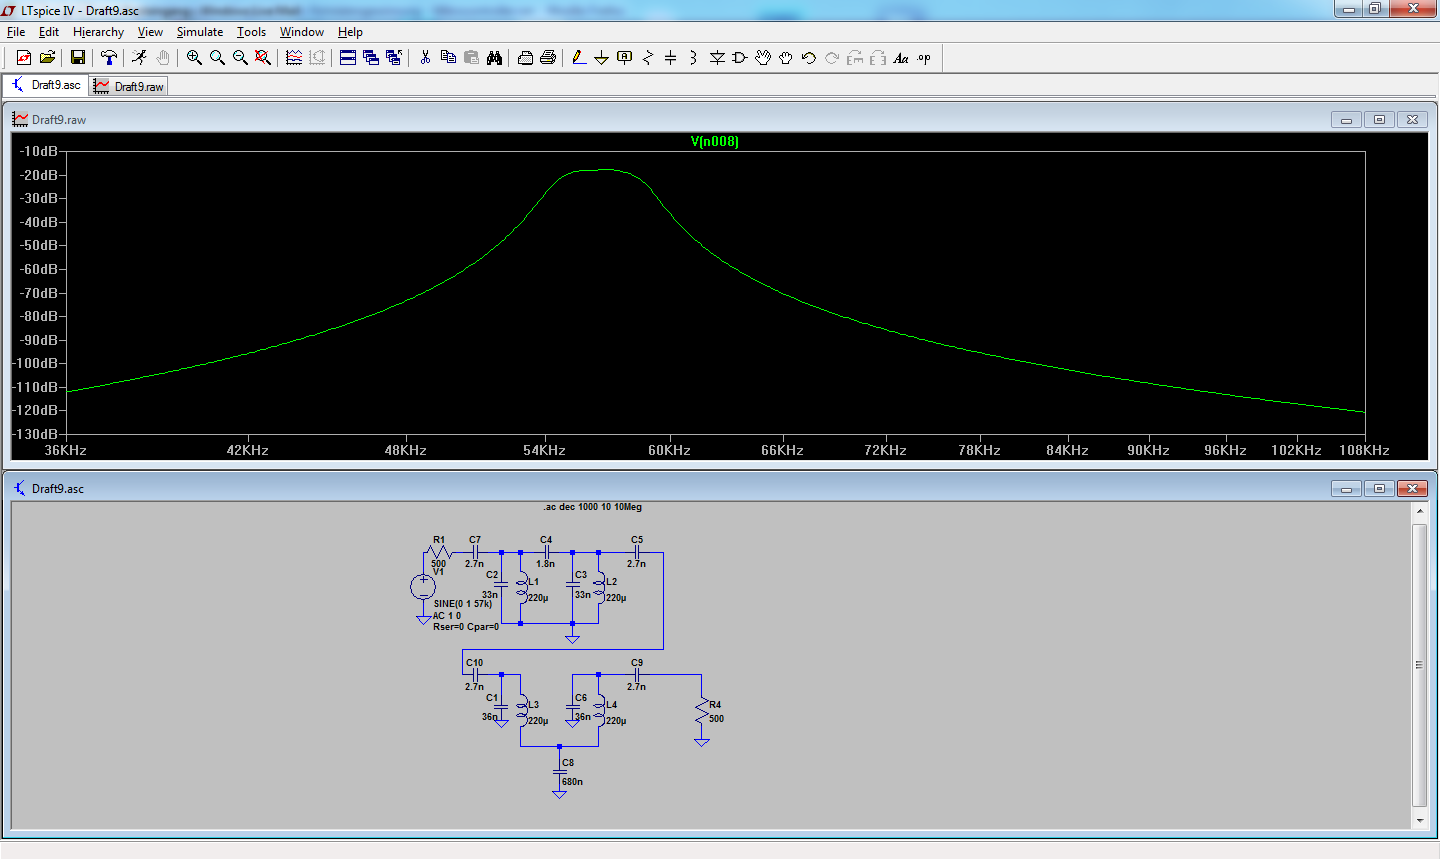The height and width of the screenshot is (860, 1440).
Task: Choose the Capacitor component tool
Action: point(670,58)
